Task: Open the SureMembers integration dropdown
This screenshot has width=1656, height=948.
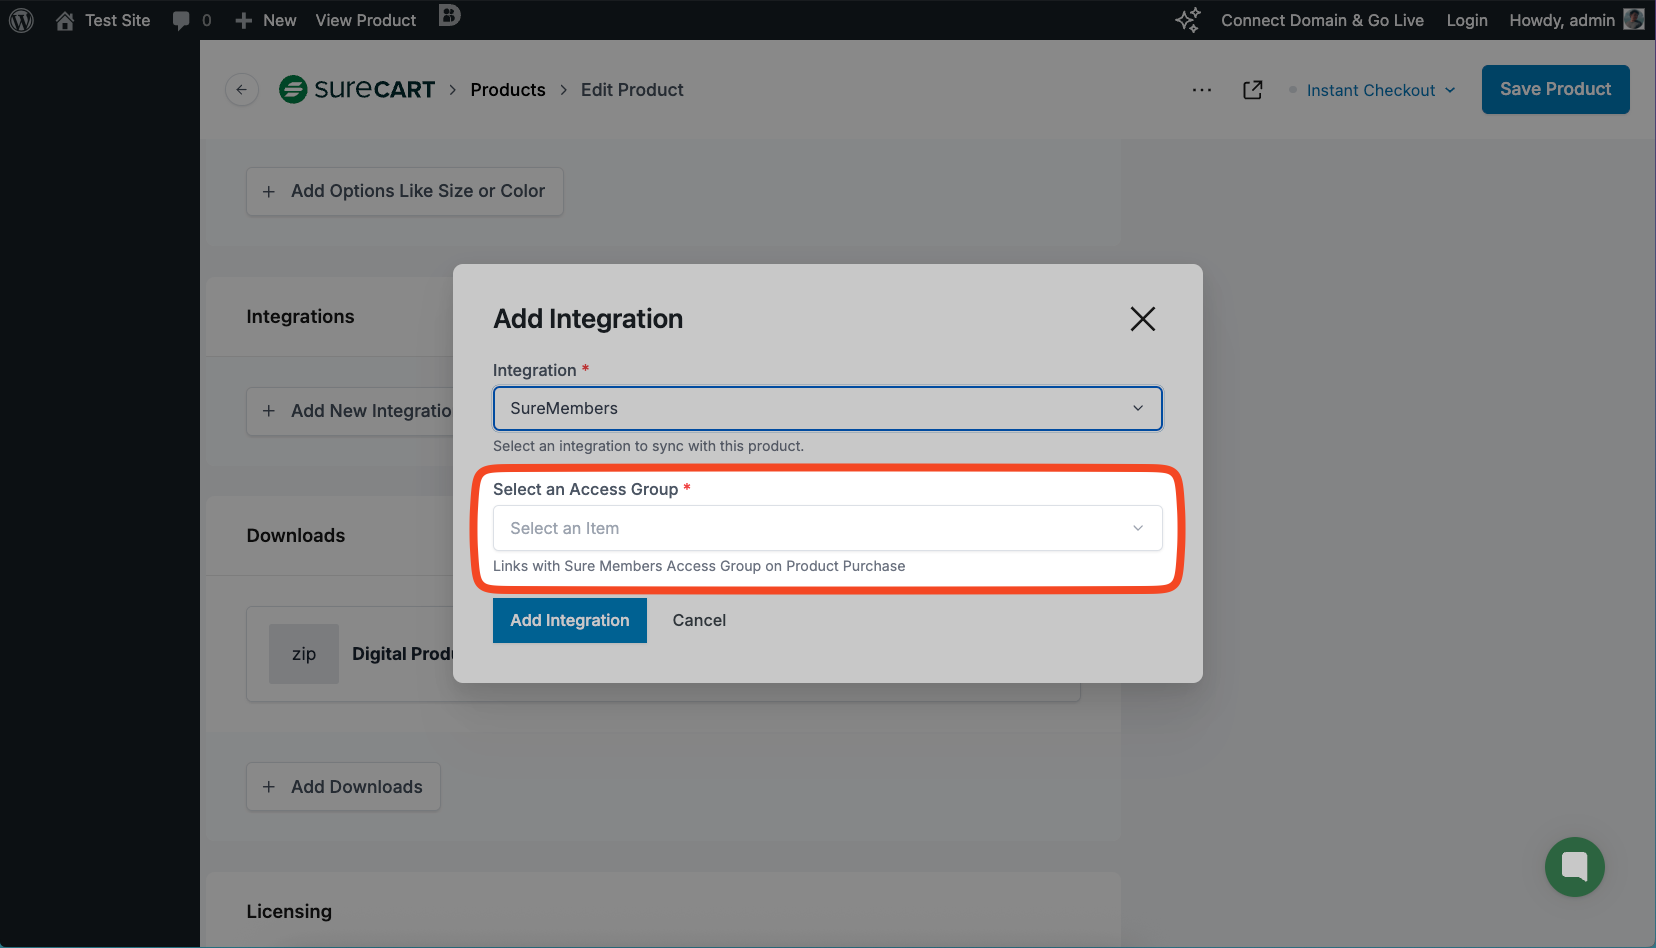Action: 828,408
